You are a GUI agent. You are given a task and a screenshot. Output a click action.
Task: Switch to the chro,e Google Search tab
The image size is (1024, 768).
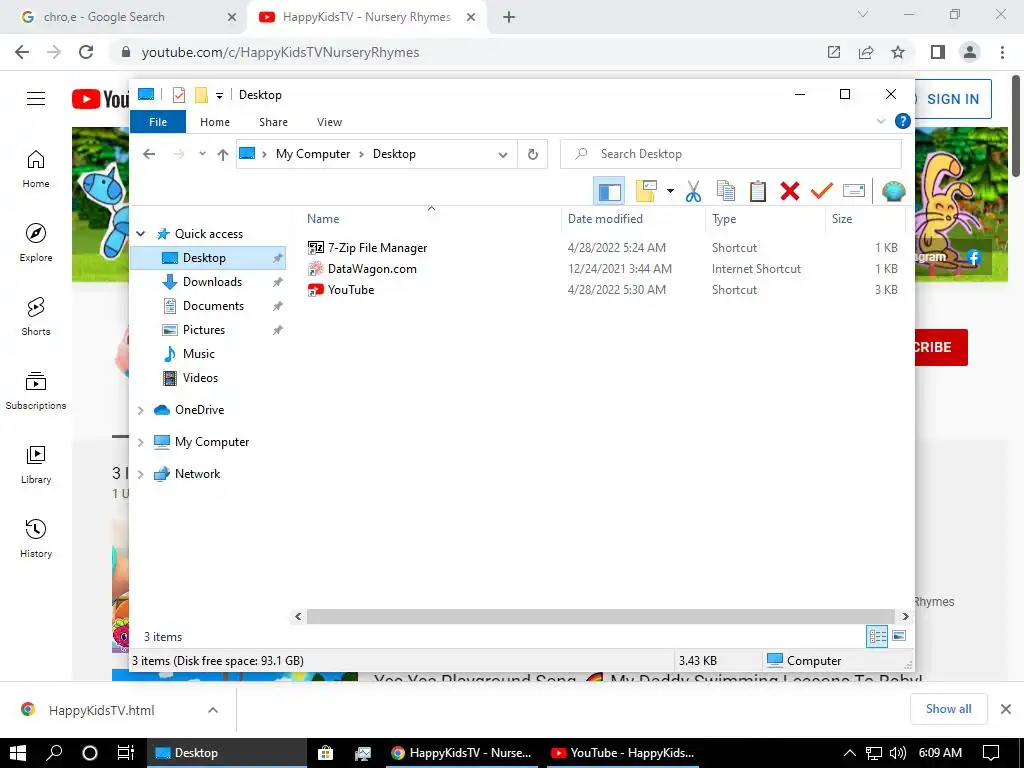[x=124, y=17]
